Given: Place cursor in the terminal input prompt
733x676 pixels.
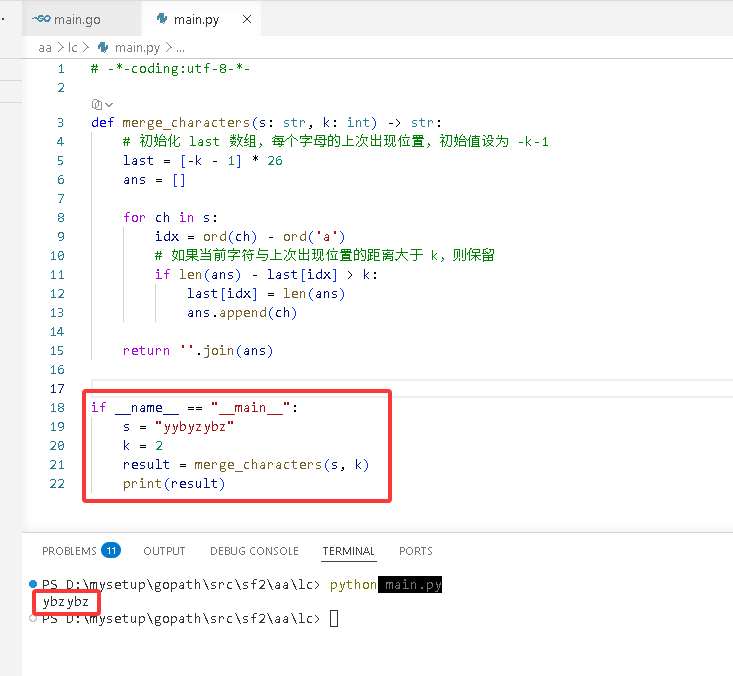Looking at the screenshot, I should 334,618.
